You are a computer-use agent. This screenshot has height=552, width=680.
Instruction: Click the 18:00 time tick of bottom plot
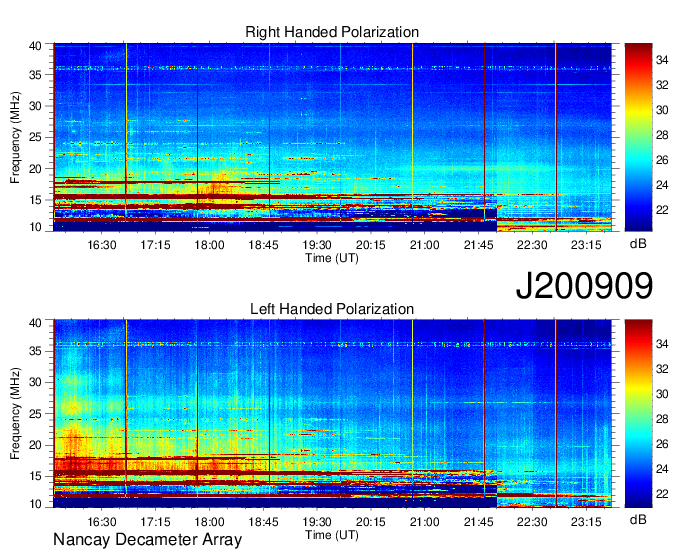pyautogui.click(x=209, y=522)
